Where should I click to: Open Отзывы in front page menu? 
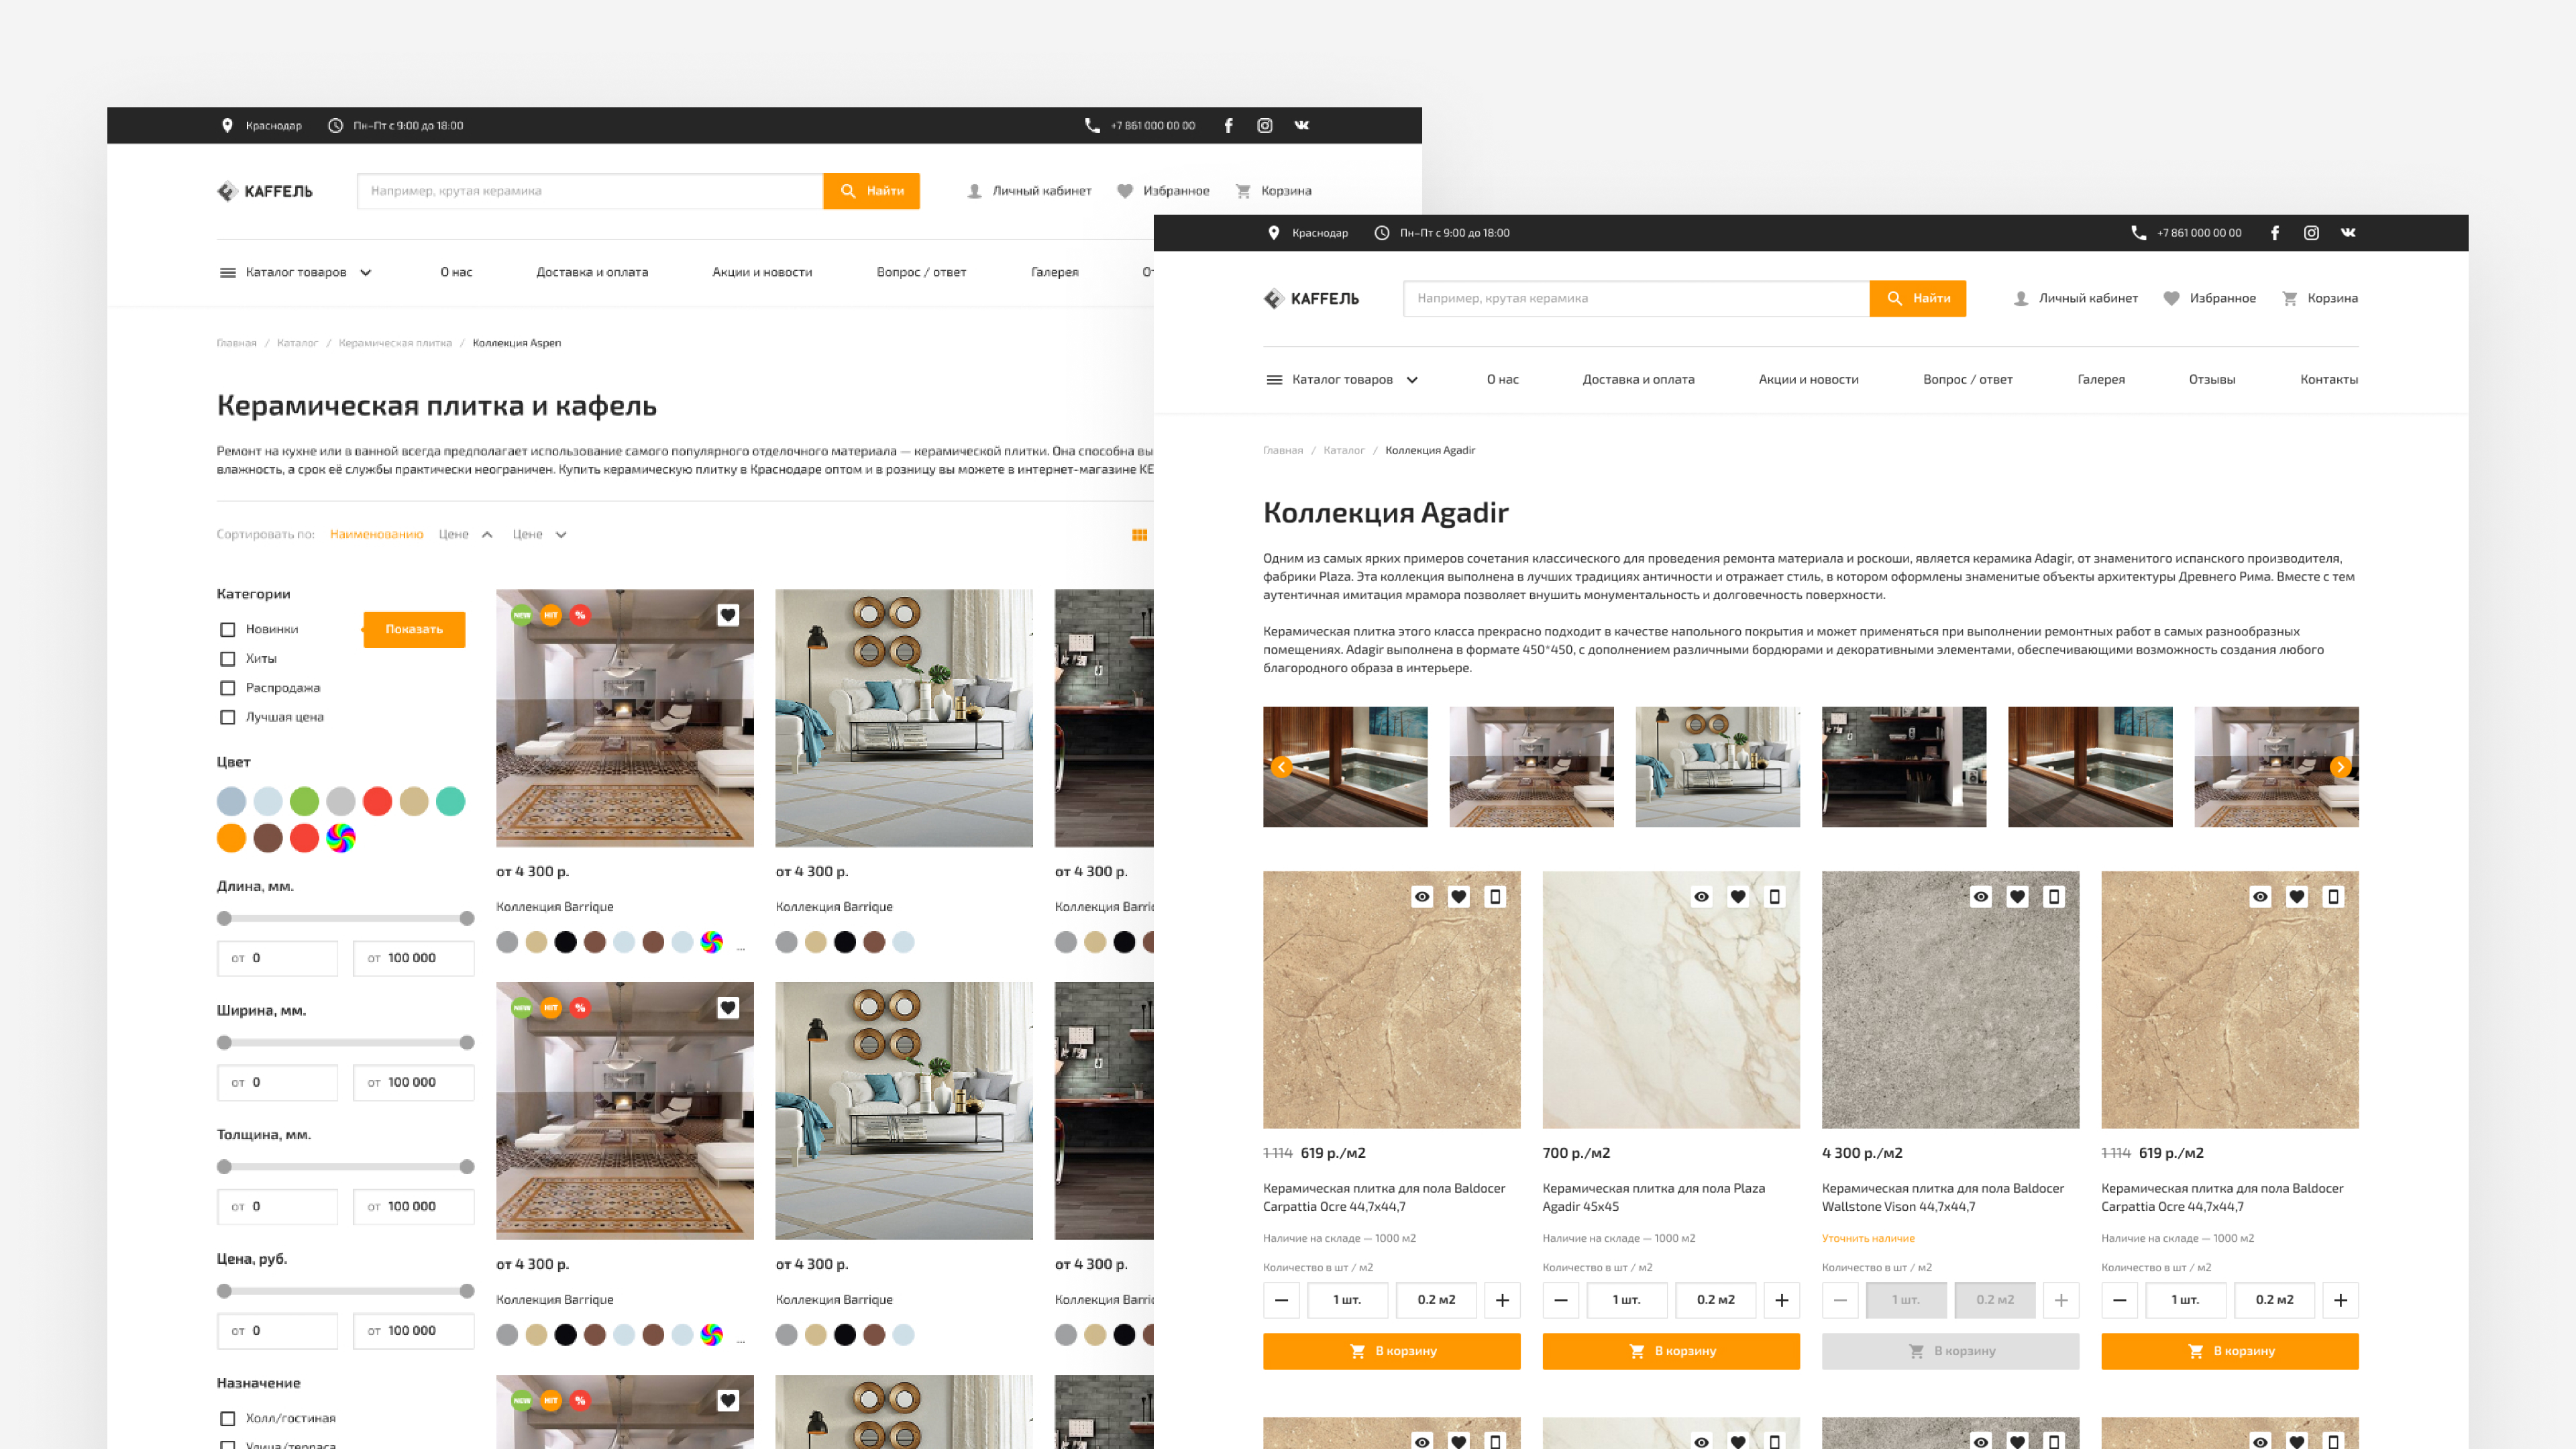click(x=2211, y=380)
